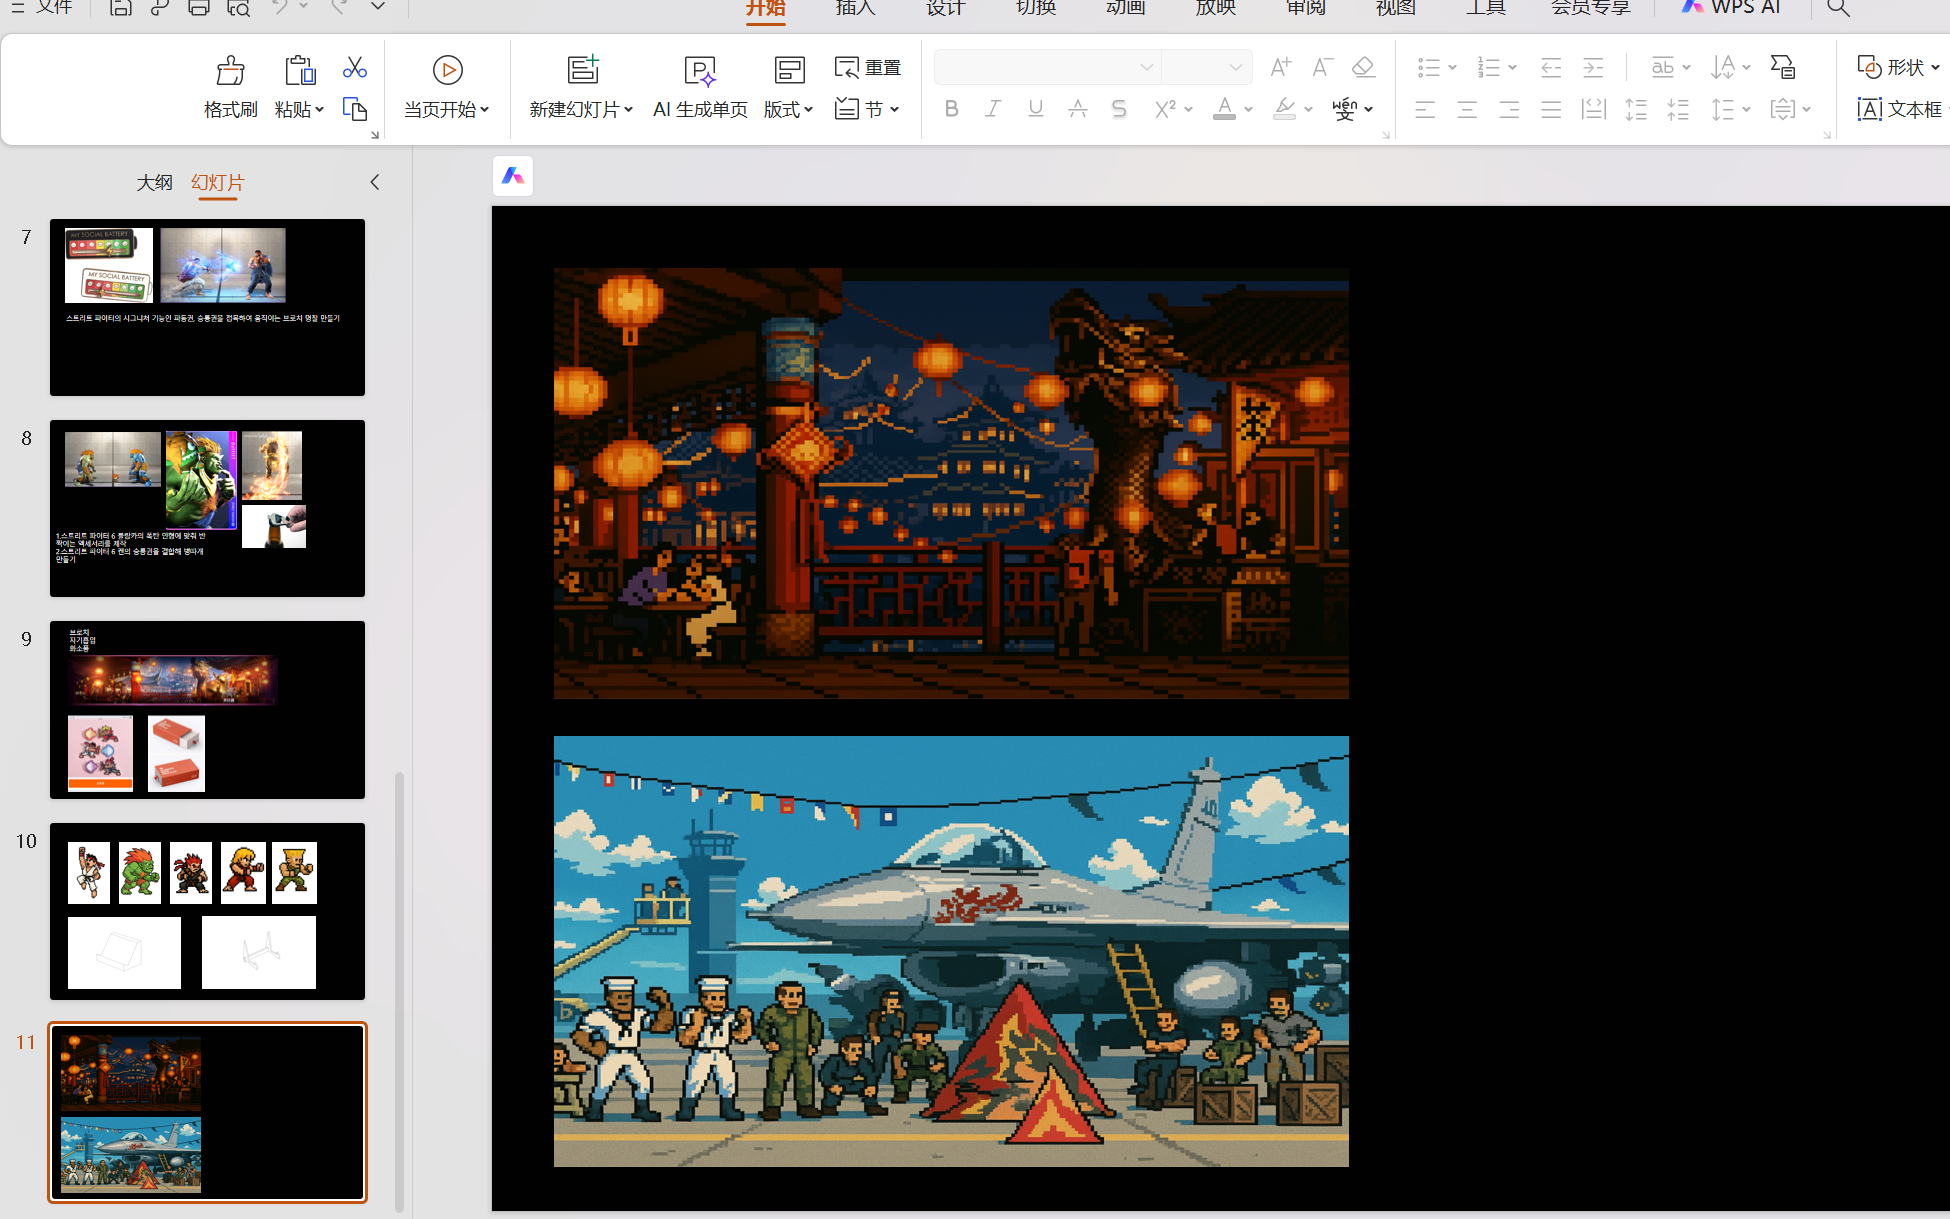Click the Format Painter (格式刷) icon

click(230, 72)
